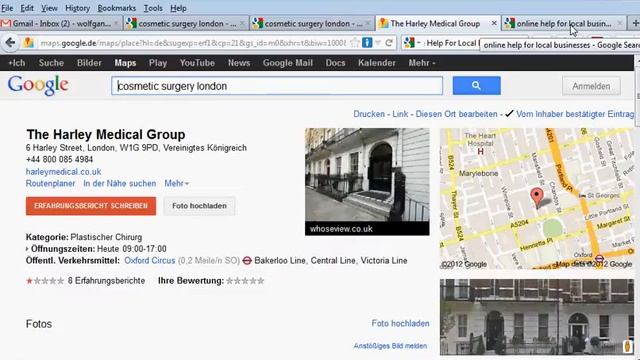Image resolution: width=640 pixels, height=360 pixels.
Task: Open harleymedical.co.uk website link
Action: [x=63, y=171]
